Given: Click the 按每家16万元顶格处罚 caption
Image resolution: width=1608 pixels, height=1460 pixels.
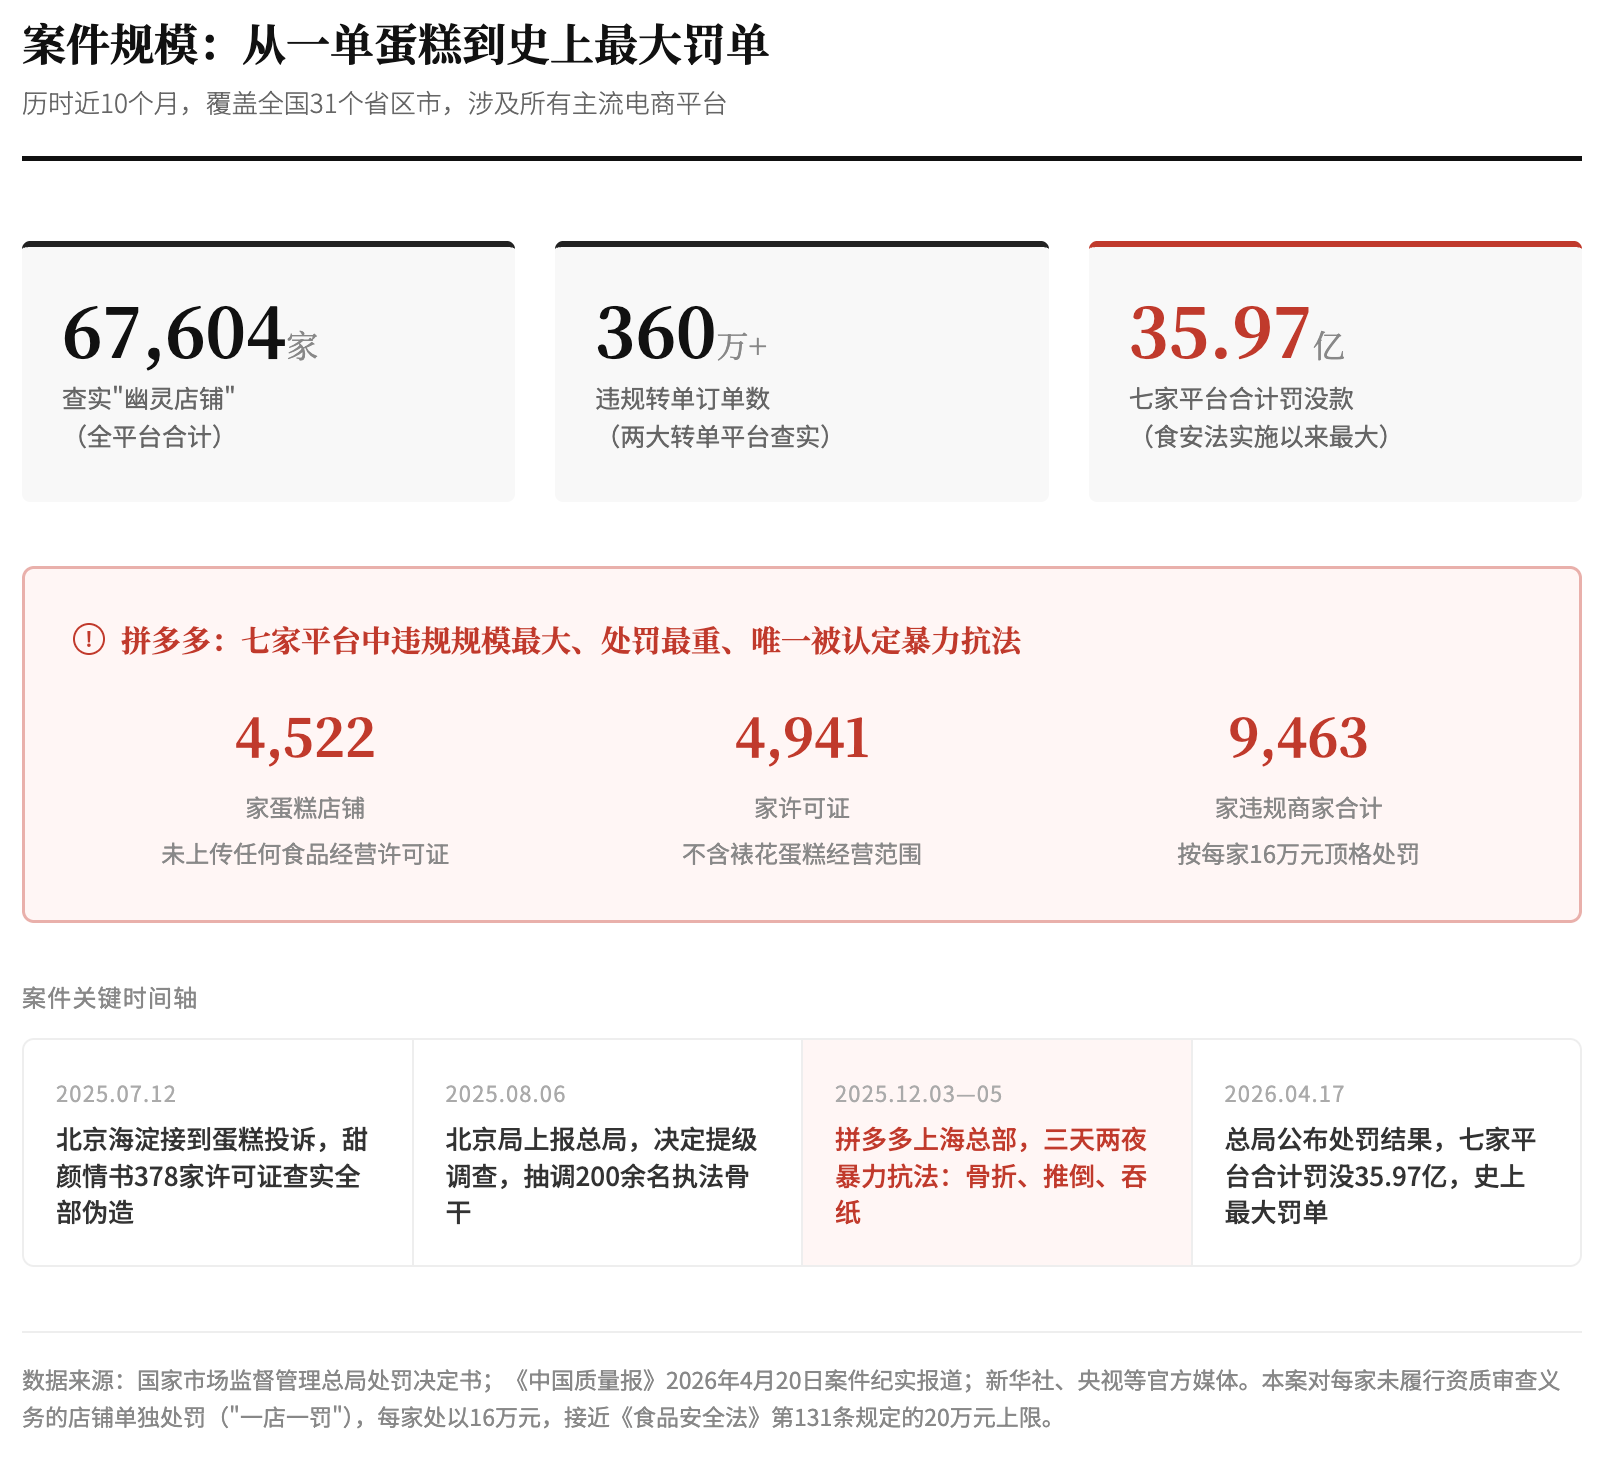Looking at the screenshot, I should [x=1297, y=854].
